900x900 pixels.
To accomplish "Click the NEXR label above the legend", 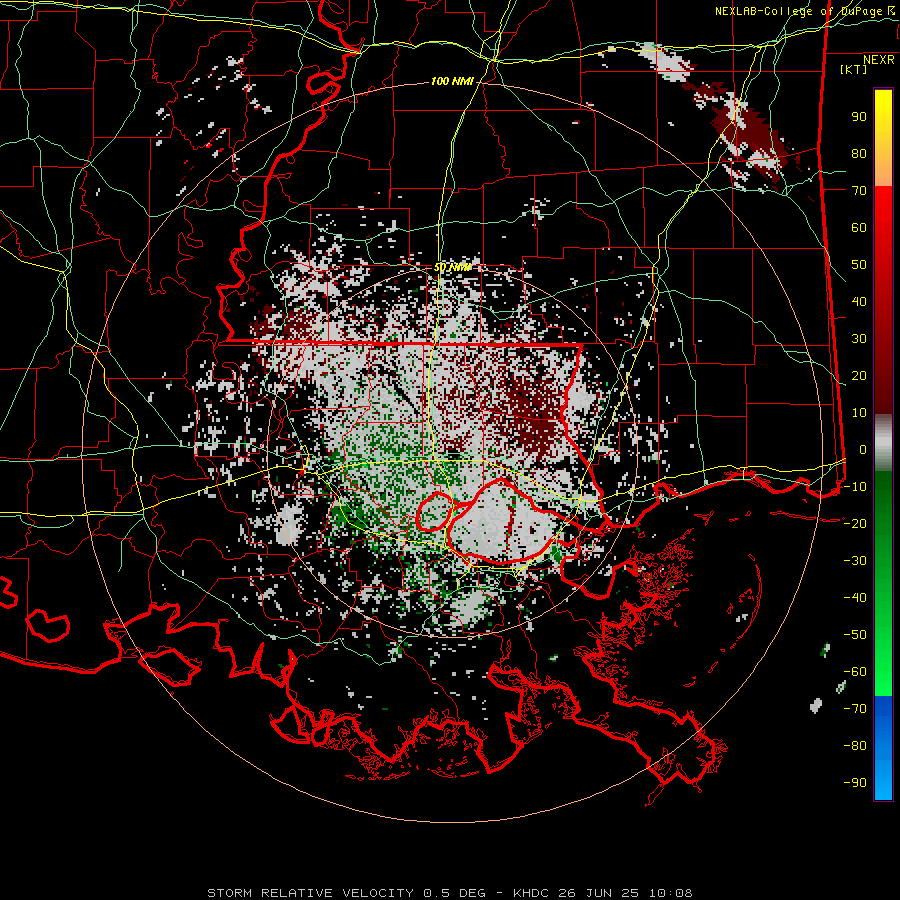I will coord(879,60).
